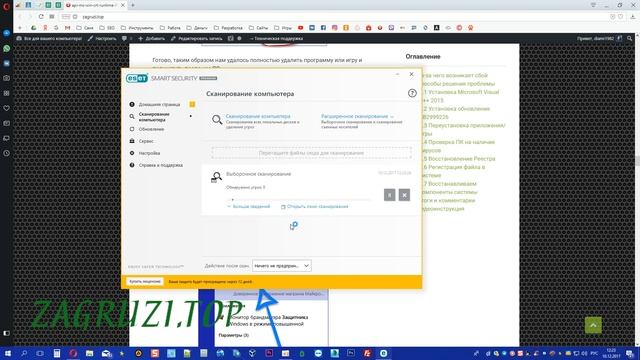The width and height of the screenshot is (640, 360).
Task: Open bookmarks heart in Opera sidebar
Action: (x=7, y=108)
